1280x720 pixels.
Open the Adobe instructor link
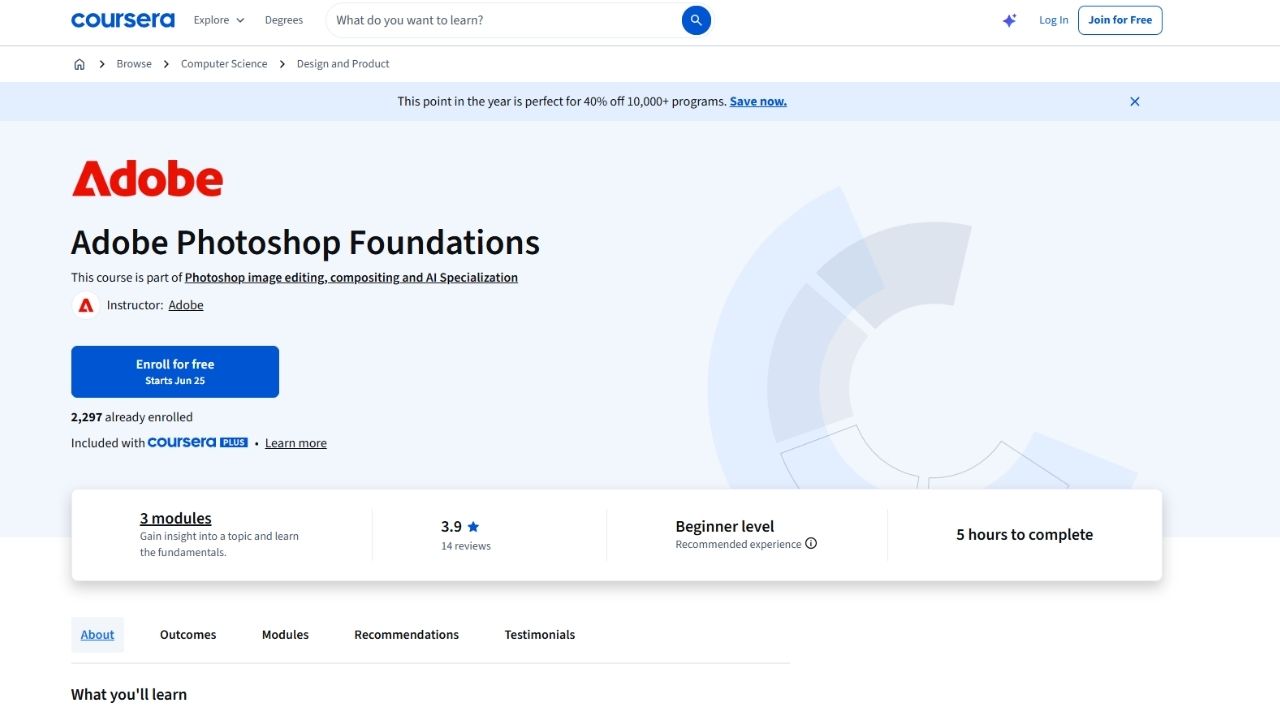[x=186, y=305]
